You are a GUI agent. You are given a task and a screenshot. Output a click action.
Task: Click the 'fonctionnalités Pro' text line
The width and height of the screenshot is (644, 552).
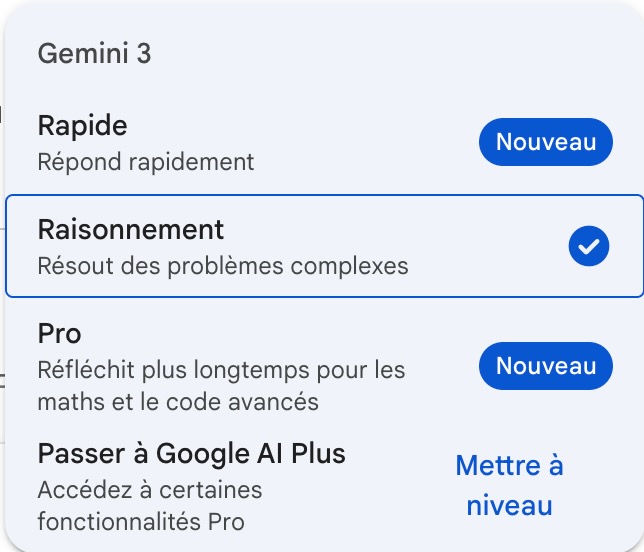pos(140,521)
